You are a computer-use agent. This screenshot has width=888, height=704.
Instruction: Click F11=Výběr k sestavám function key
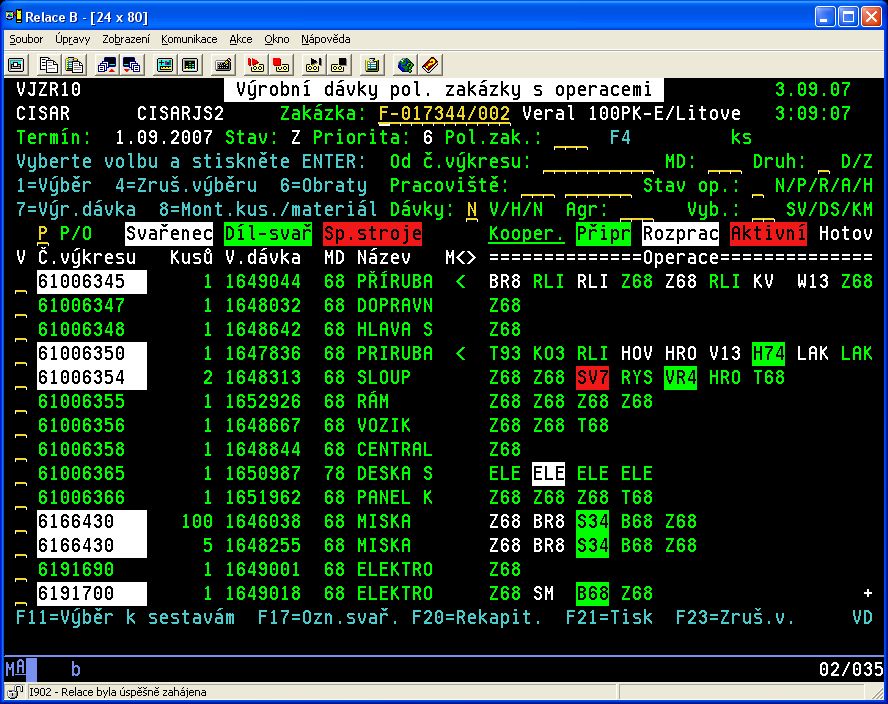[125, 617]
